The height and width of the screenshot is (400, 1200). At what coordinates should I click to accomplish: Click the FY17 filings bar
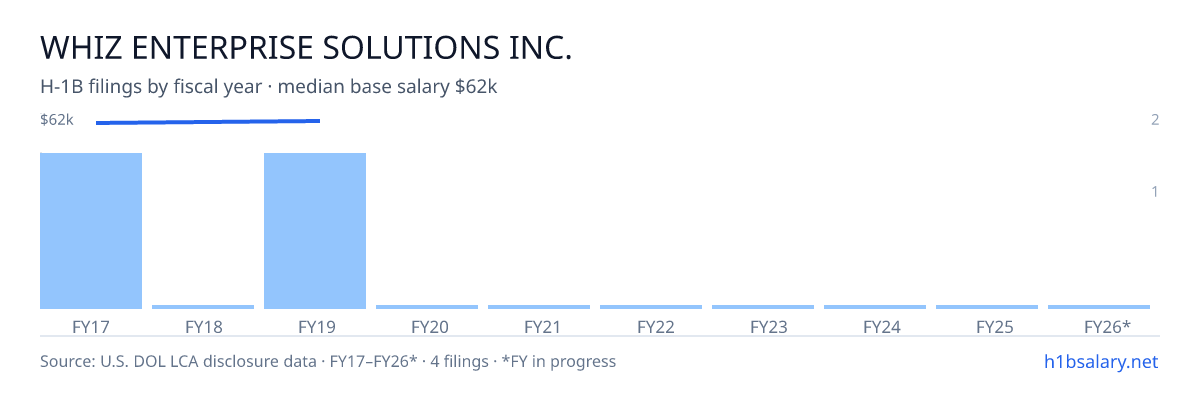91,231
